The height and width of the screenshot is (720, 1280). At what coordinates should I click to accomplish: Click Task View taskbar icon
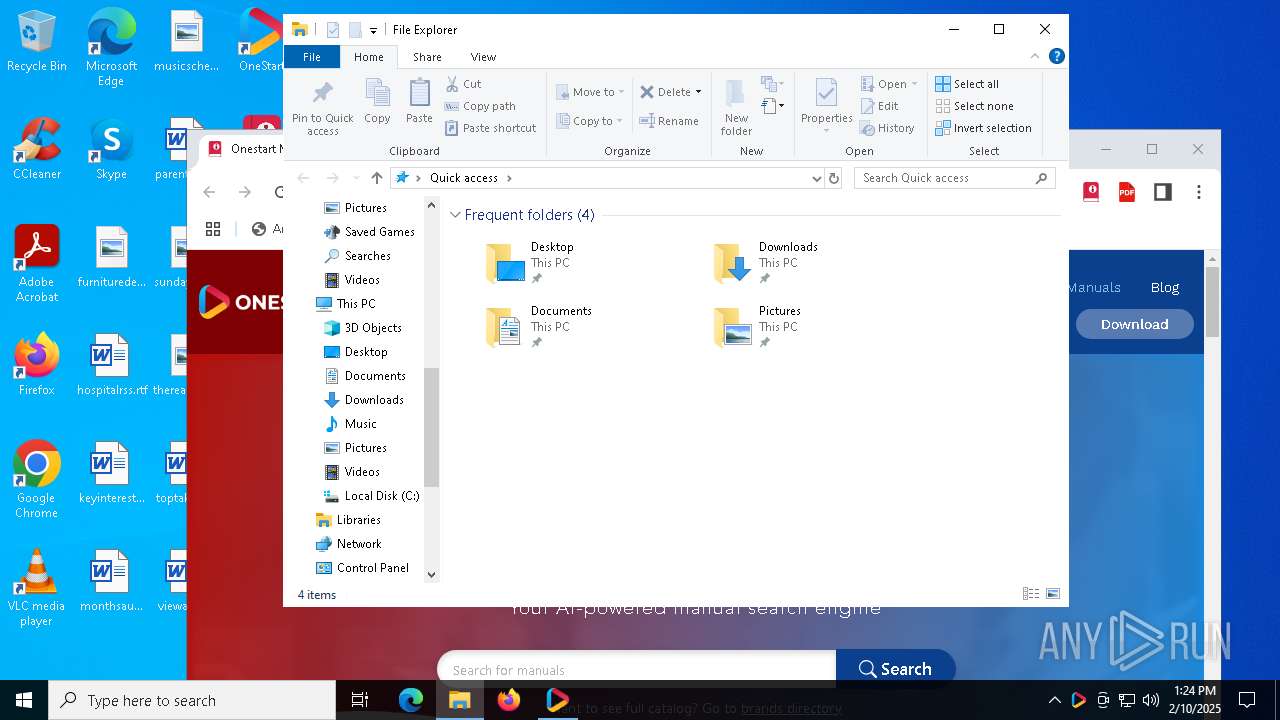click(x=360, y=700)
